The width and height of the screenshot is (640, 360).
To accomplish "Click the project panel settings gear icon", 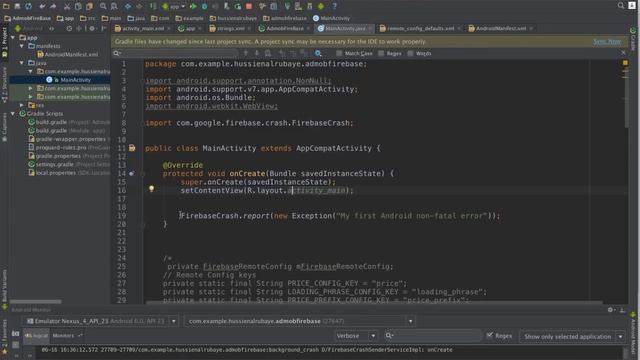I will click(x=92, y=29).
